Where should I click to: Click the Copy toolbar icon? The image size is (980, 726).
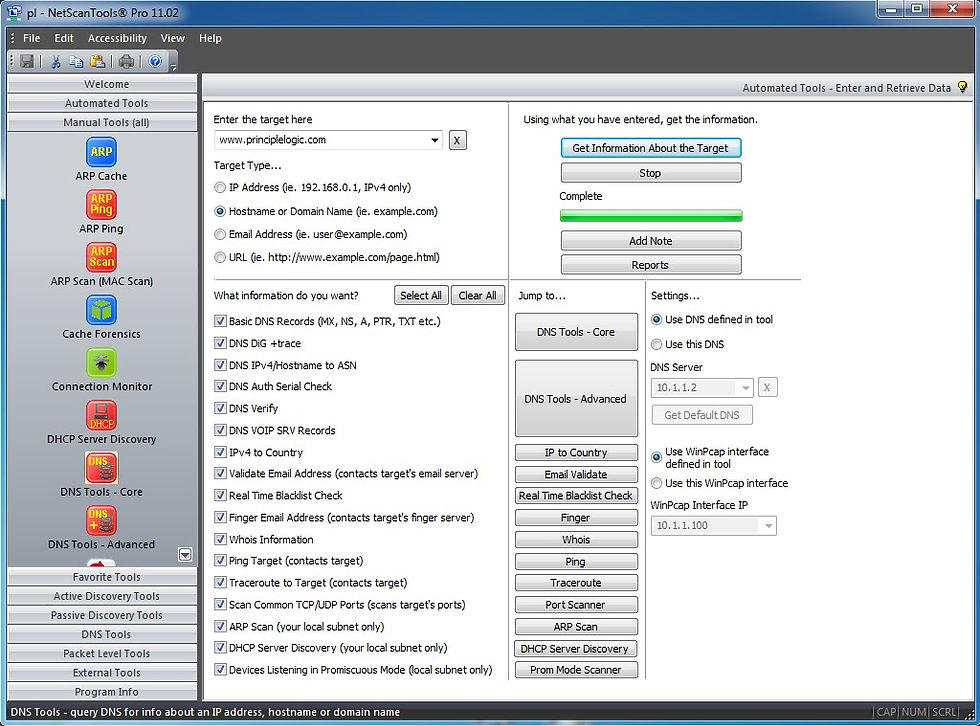pyautogui.click(x=76, y=61)
